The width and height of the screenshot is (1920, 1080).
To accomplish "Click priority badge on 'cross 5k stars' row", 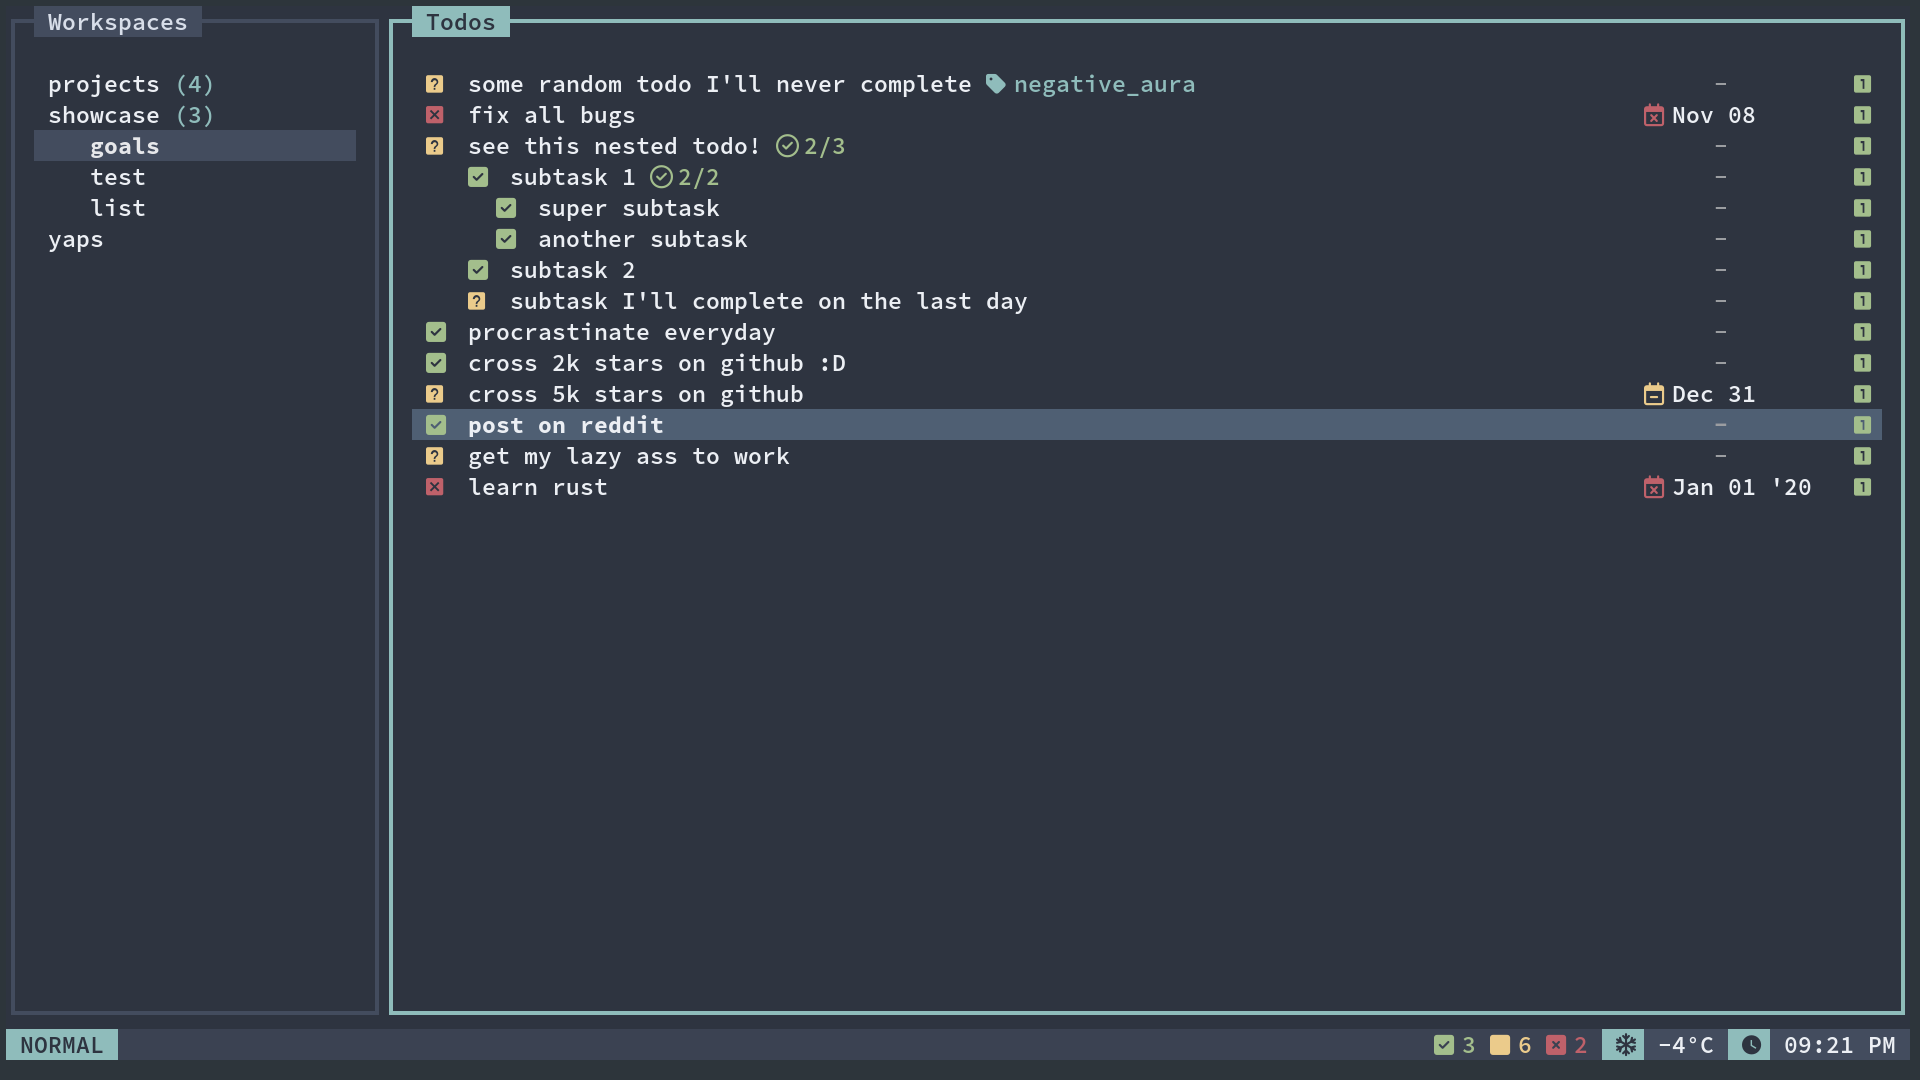I will [1862, 394].
